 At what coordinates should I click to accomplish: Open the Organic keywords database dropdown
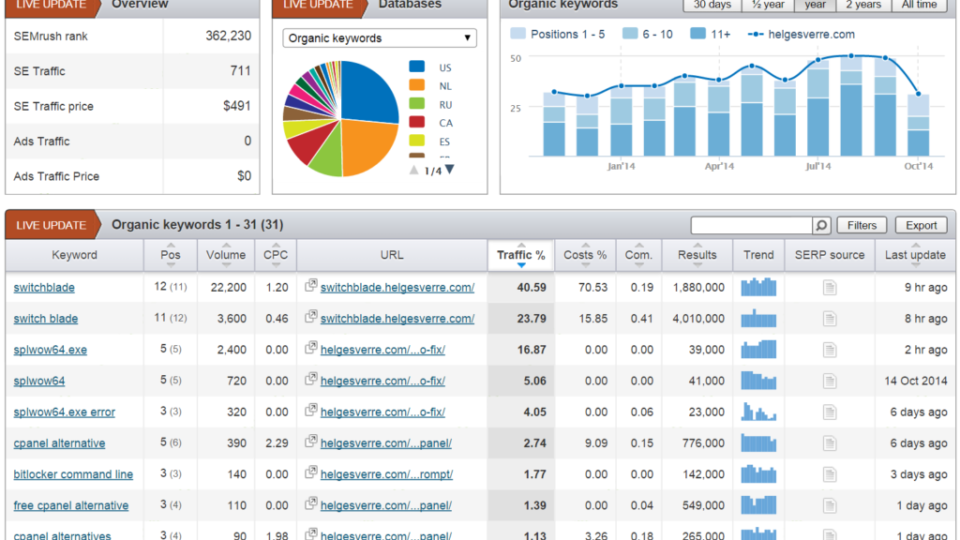[x=380, y=38]
